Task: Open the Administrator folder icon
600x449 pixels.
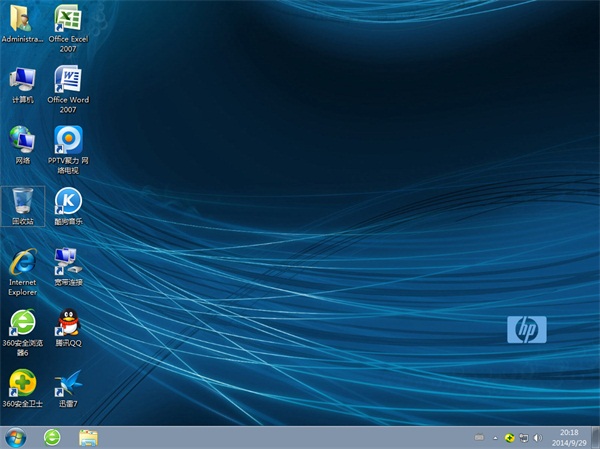Action: click(x=22, y=19)
